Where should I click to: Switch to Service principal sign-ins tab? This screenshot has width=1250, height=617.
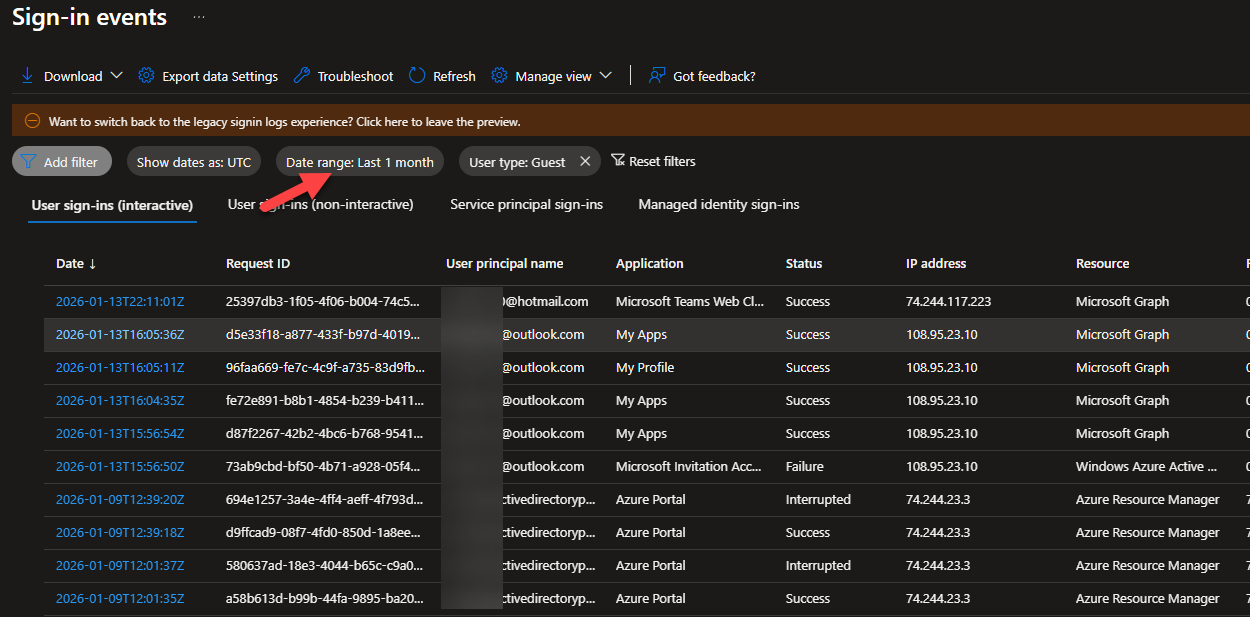[x=529, y=204]
